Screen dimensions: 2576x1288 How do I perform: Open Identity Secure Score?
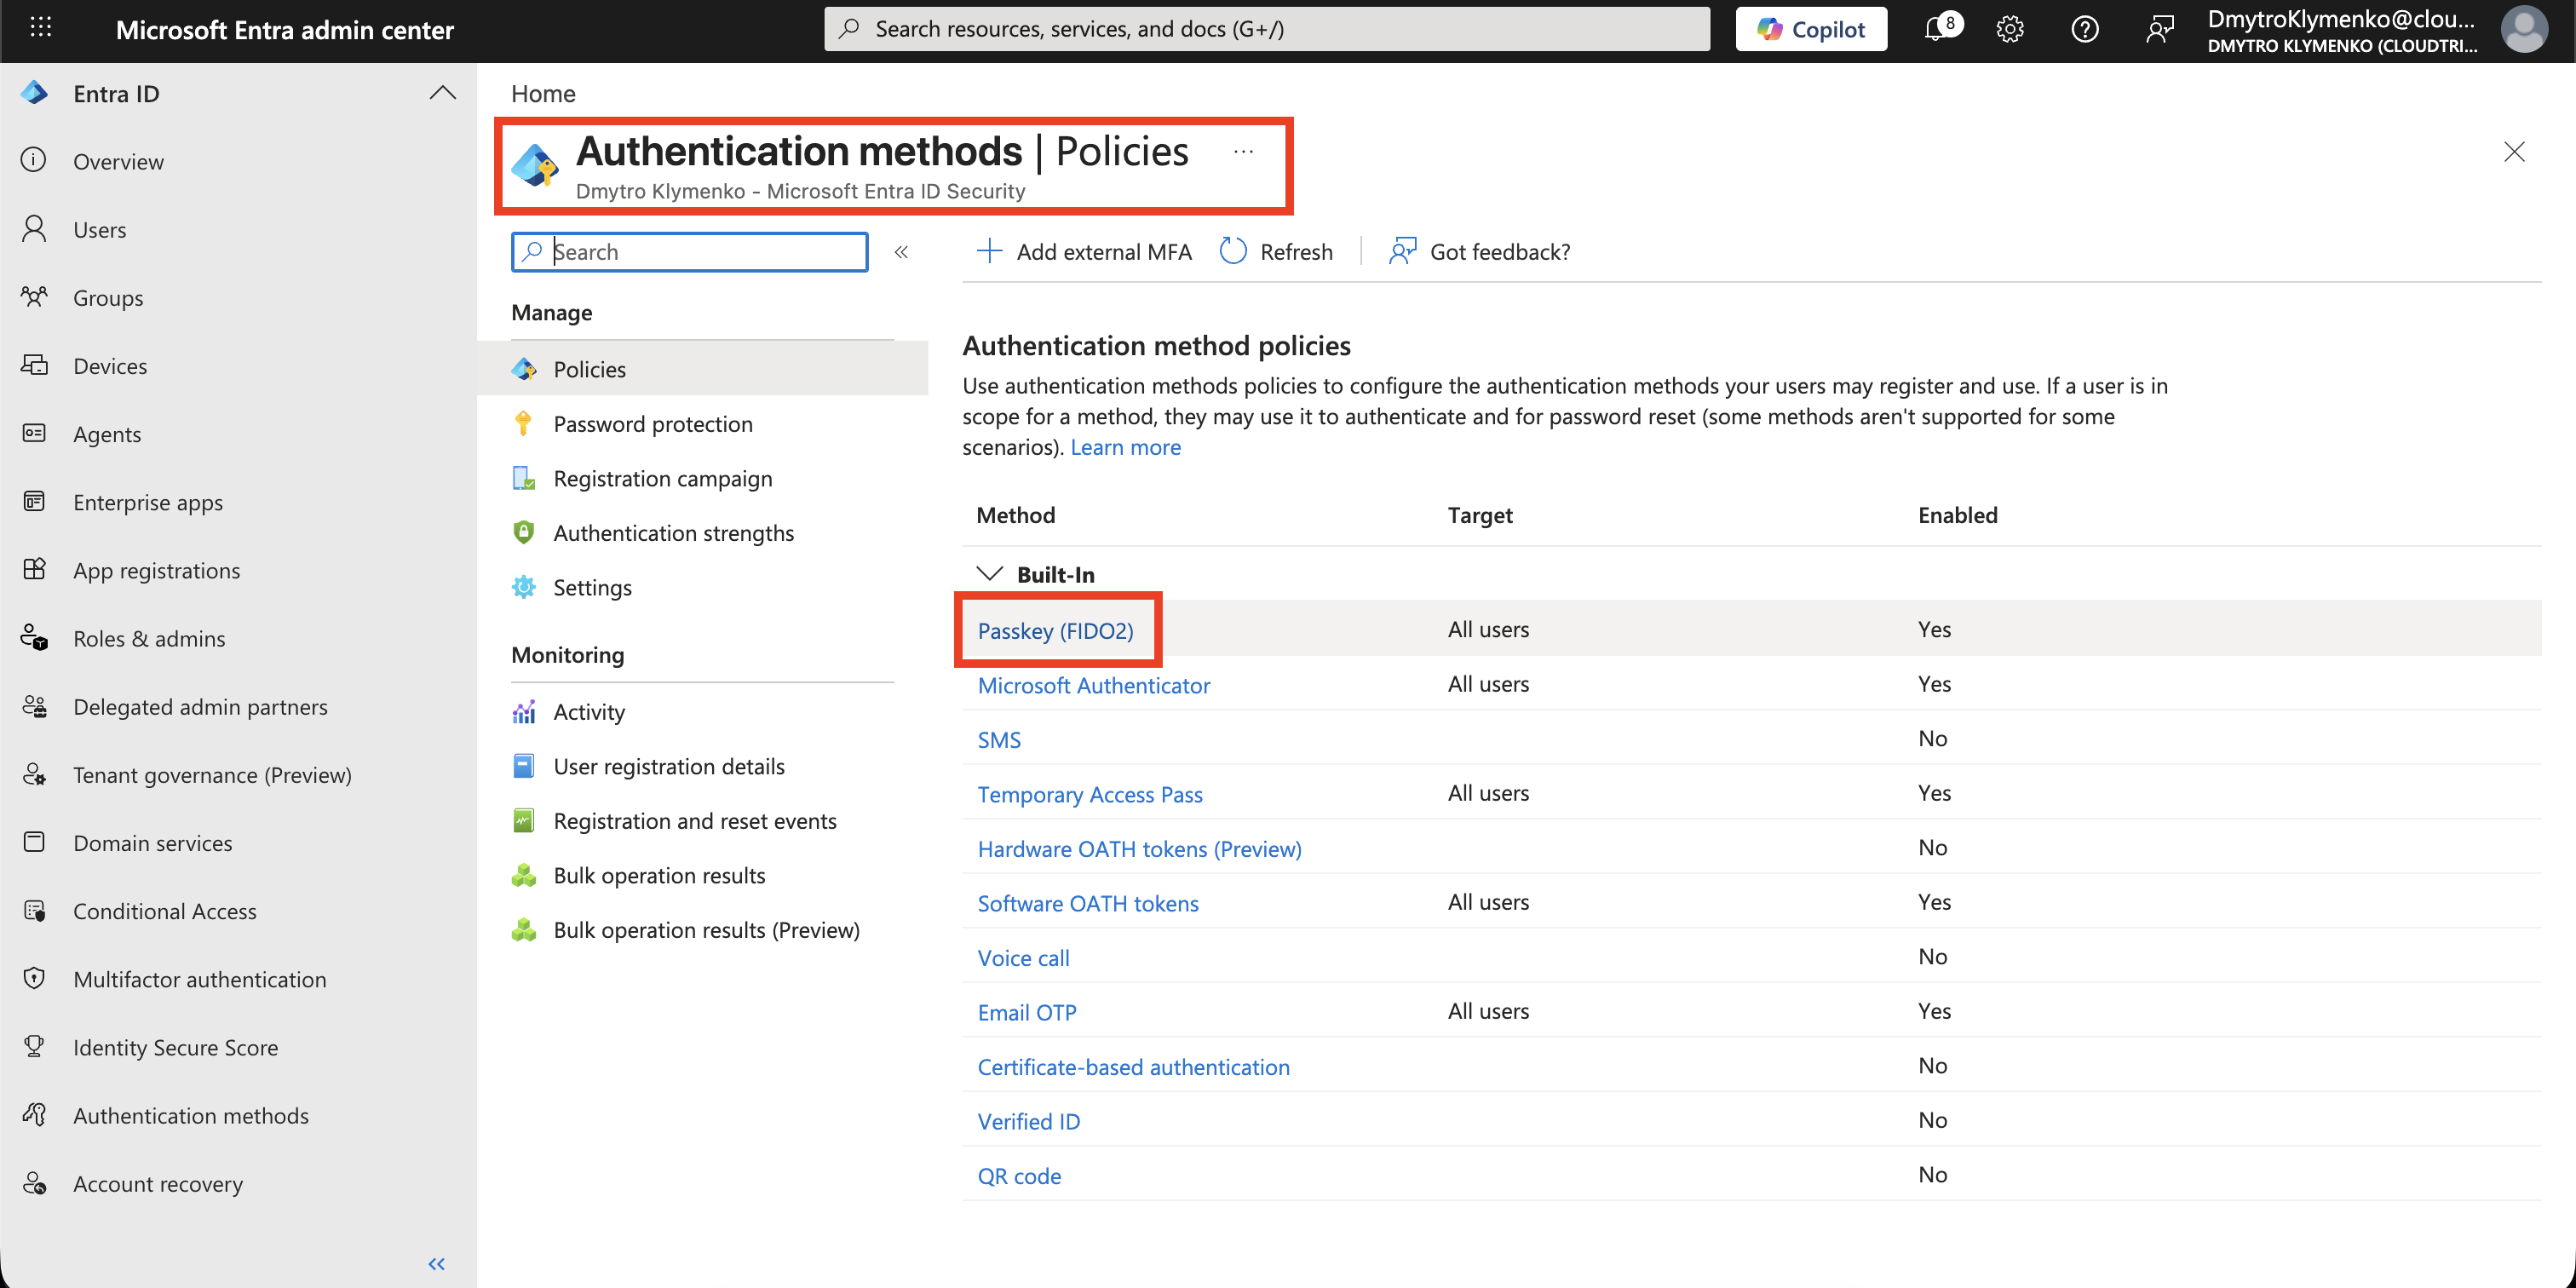(175, 1047)
